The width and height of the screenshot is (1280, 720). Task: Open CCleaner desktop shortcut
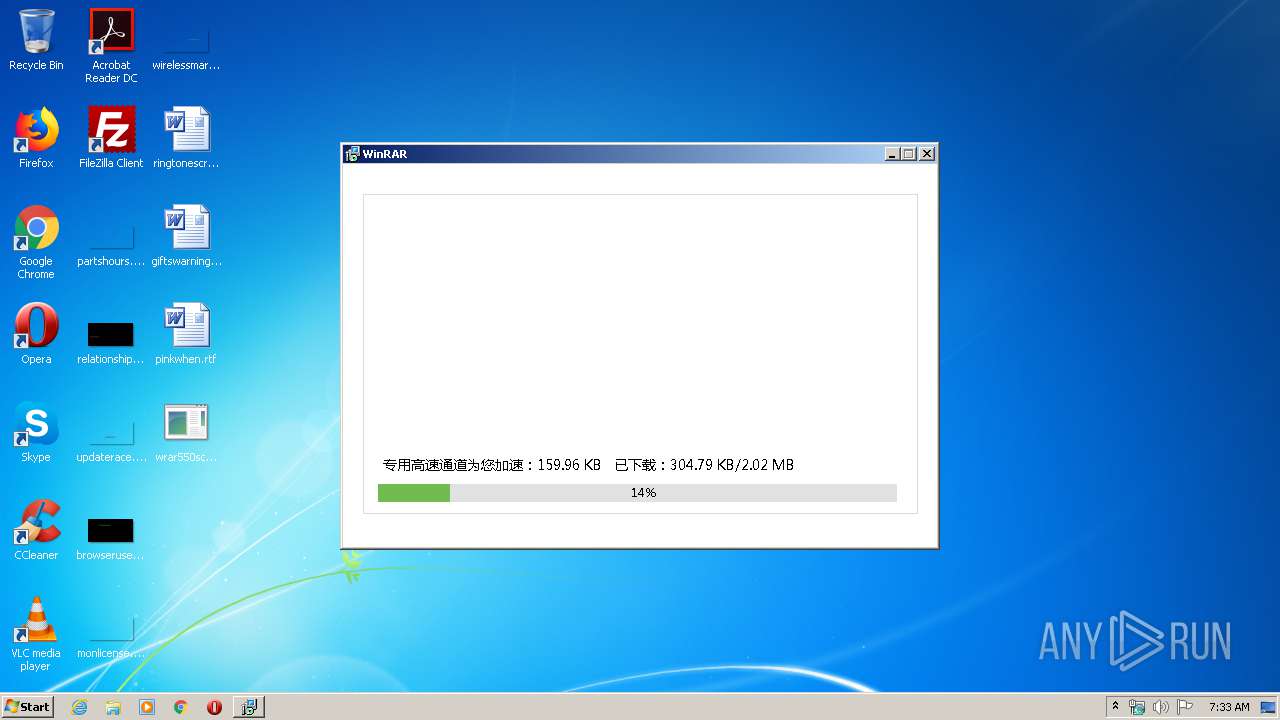(36, 530)
